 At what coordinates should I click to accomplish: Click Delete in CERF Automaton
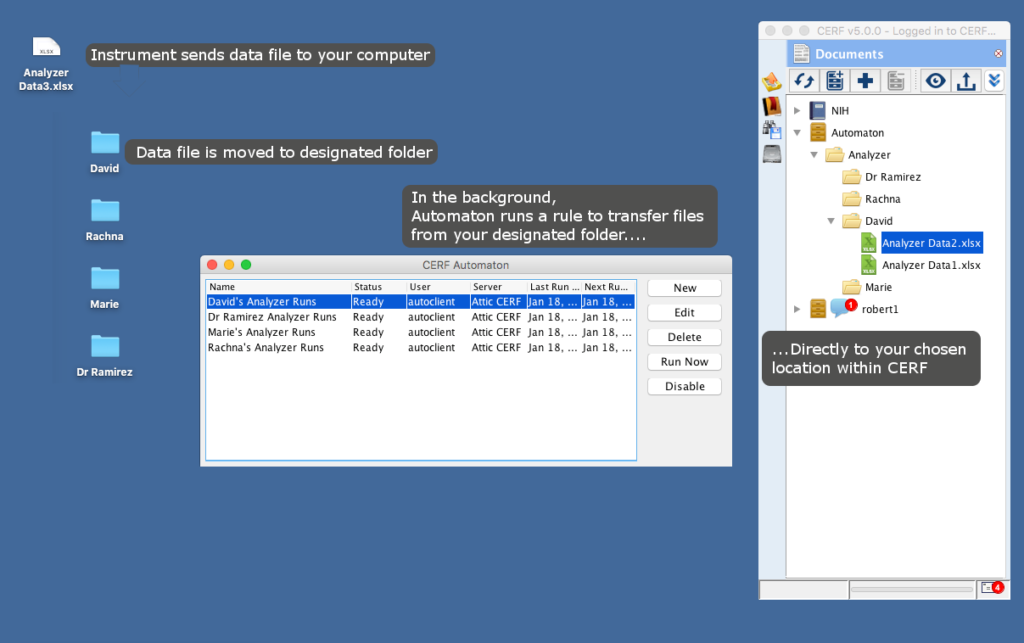click(684, 337)
